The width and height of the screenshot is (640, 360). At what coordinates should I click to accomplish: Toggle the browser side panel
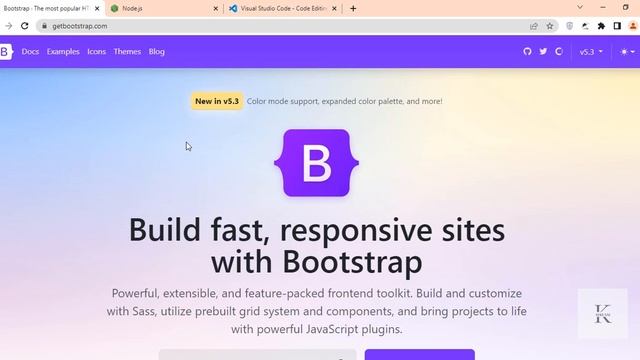coord(617,26)
